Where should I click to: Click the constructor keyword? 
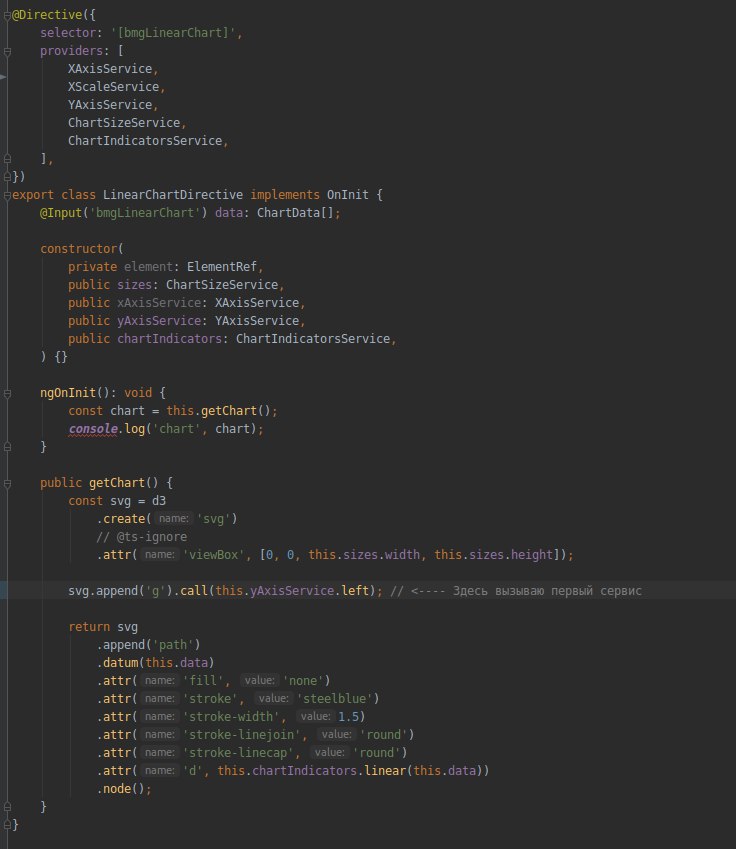tap(79, 249)
